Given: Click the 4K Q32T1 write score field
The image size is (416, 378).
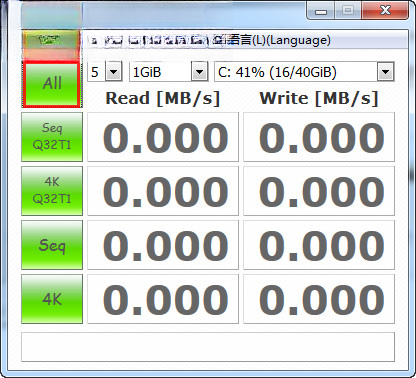Looking at the screenshot, I should pos(319,191).
